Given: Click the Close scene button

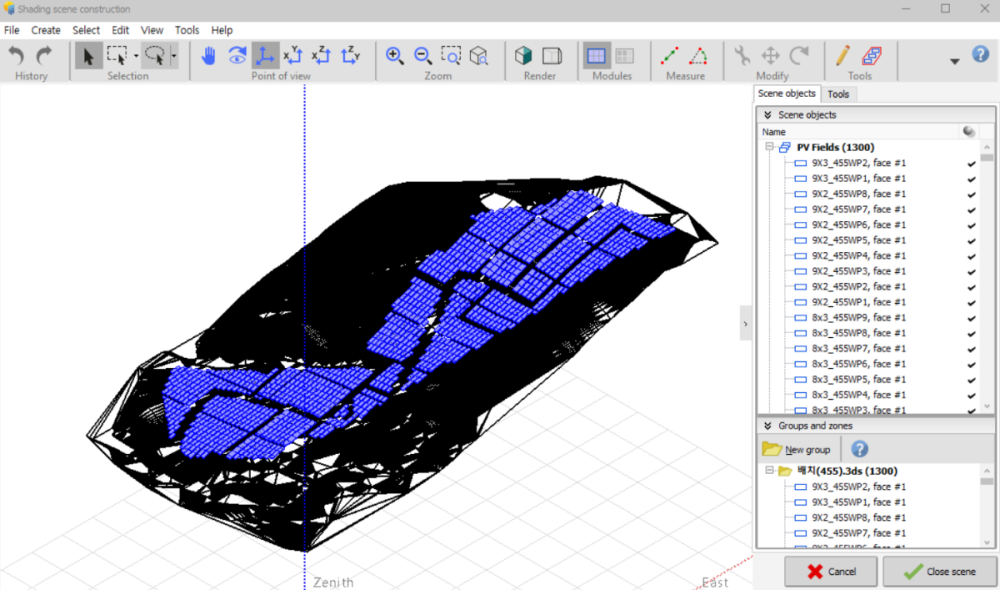Looking at the screenshot, I should coord(940,572).
